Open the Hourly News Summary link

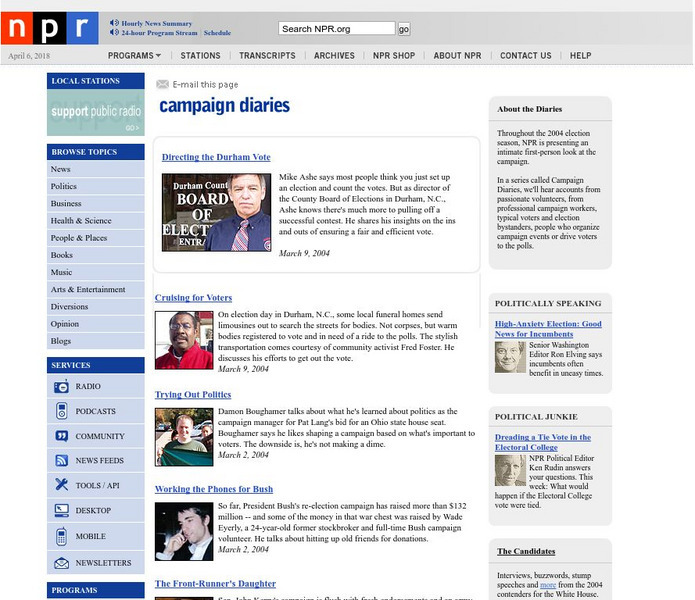[x=157, y=23]
